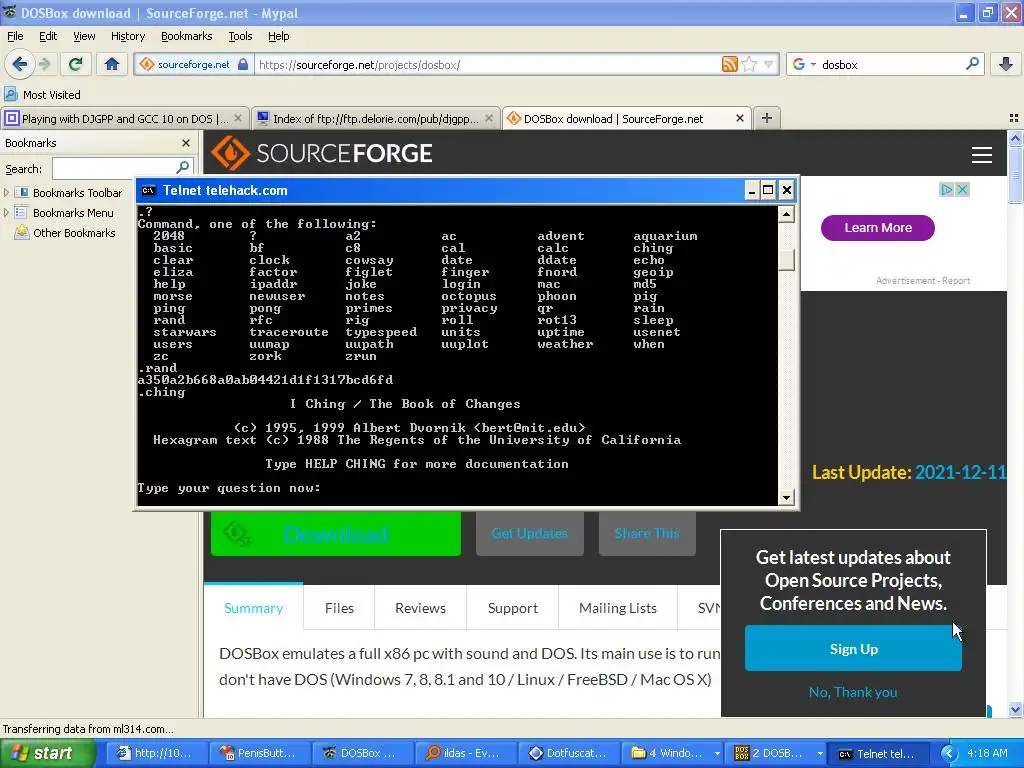Image resolution: width=1024 pixels, height=768 pixels.
Task: Open a new tab with the plus button
Action: pos(767,118)
